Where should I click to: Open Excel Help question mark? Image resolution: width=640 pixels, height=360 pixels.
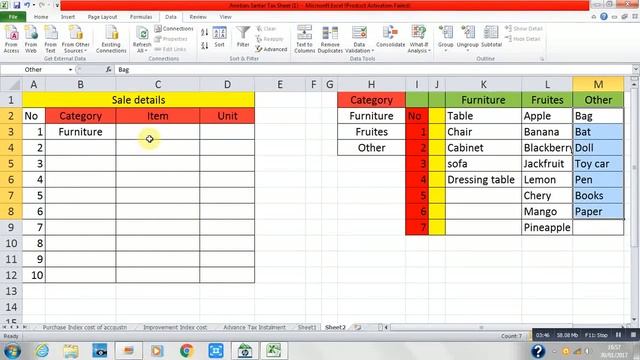pos(604,17)
